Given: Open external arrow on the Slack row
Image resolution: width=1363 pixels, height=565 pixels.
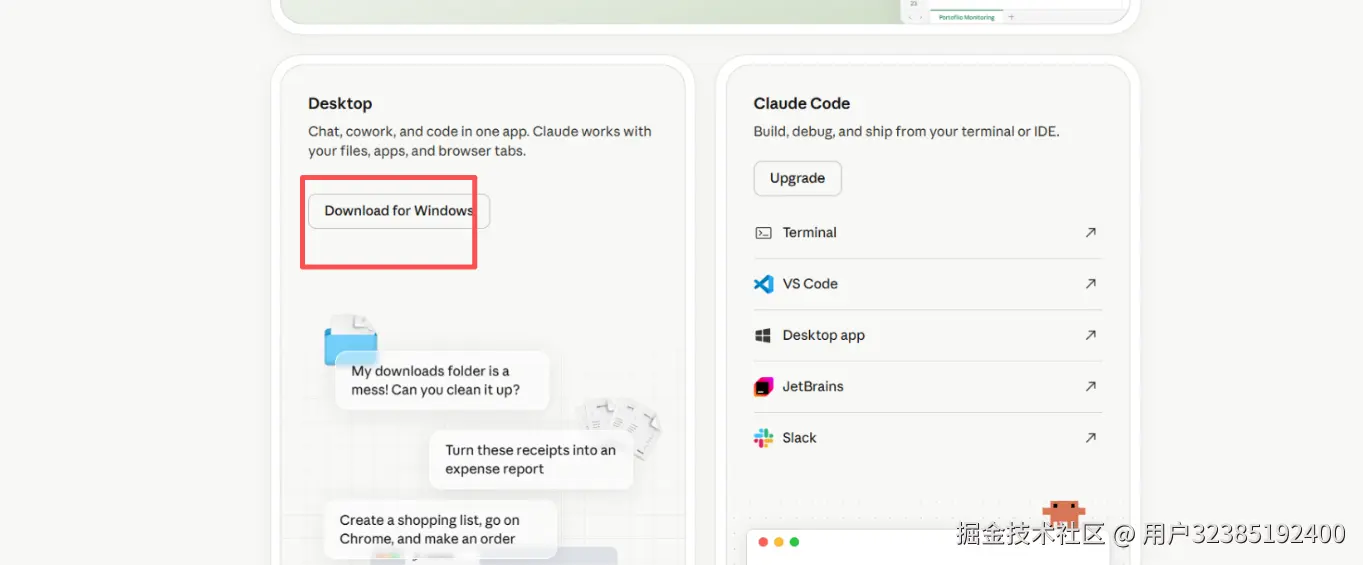Looking at the screenshot, I should [x=1090, y=437].
